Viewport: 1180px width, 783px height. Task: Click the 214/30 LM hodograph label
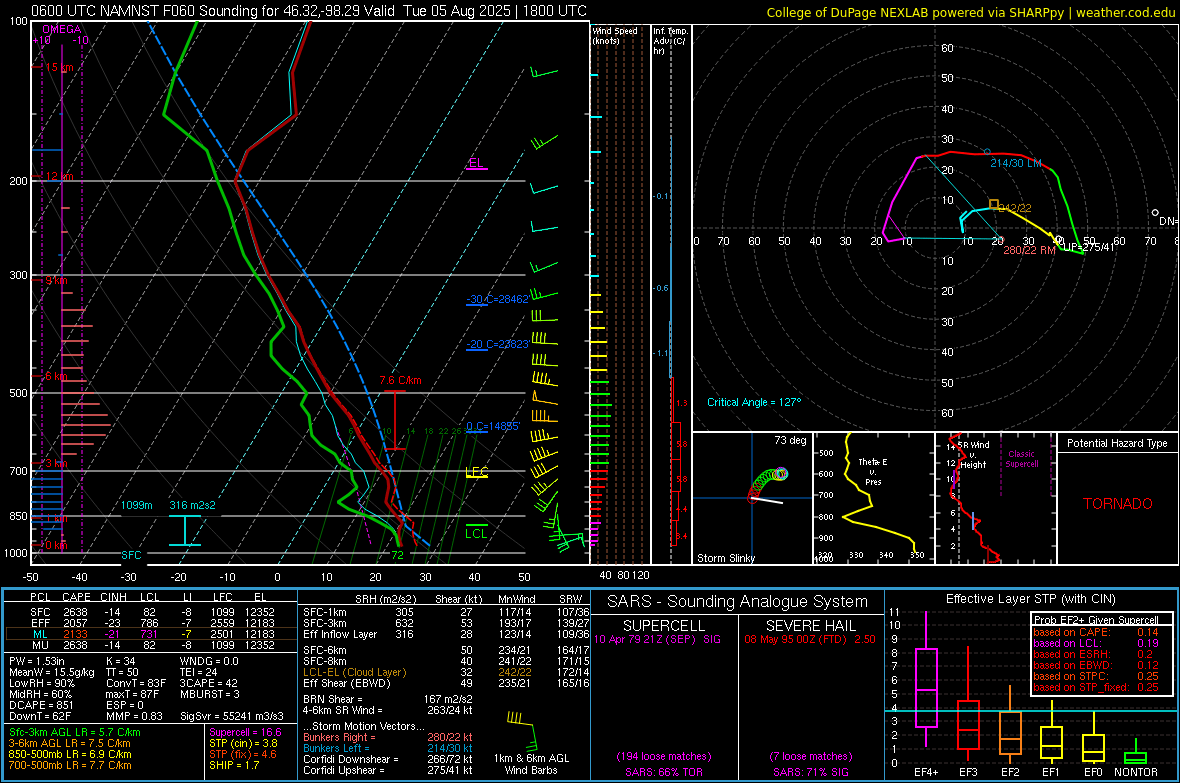[x=1015, y=163]
